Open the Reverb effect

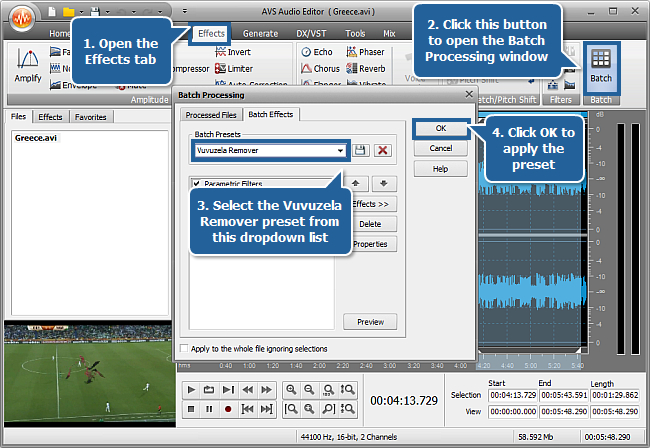click(366, 69)
